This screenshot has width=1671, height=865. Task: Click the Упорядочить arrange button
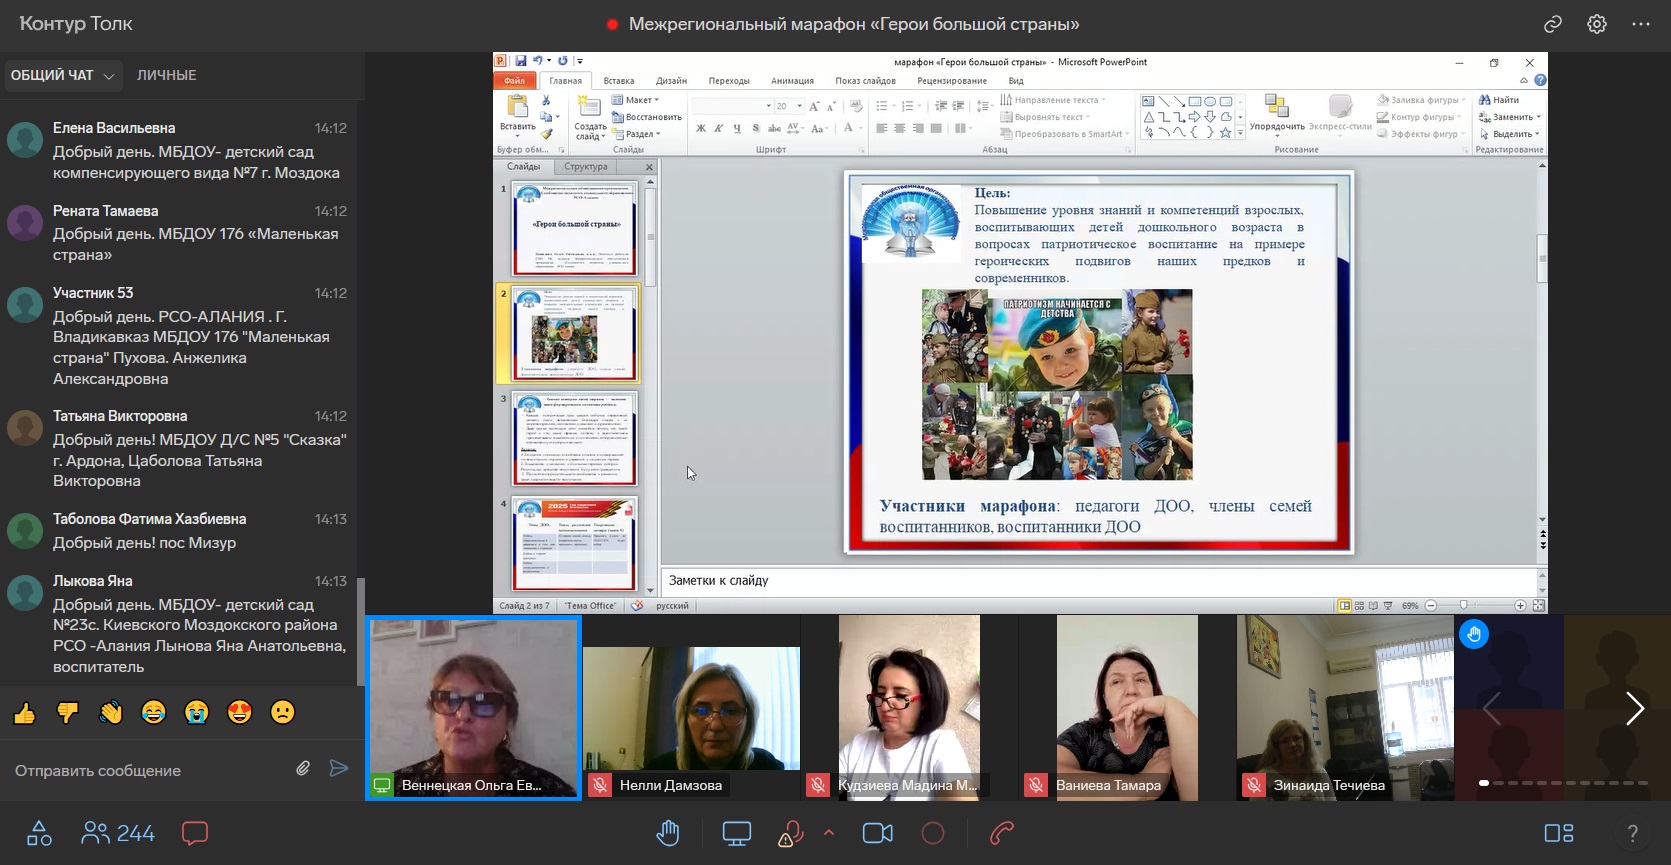point(1277,114)
